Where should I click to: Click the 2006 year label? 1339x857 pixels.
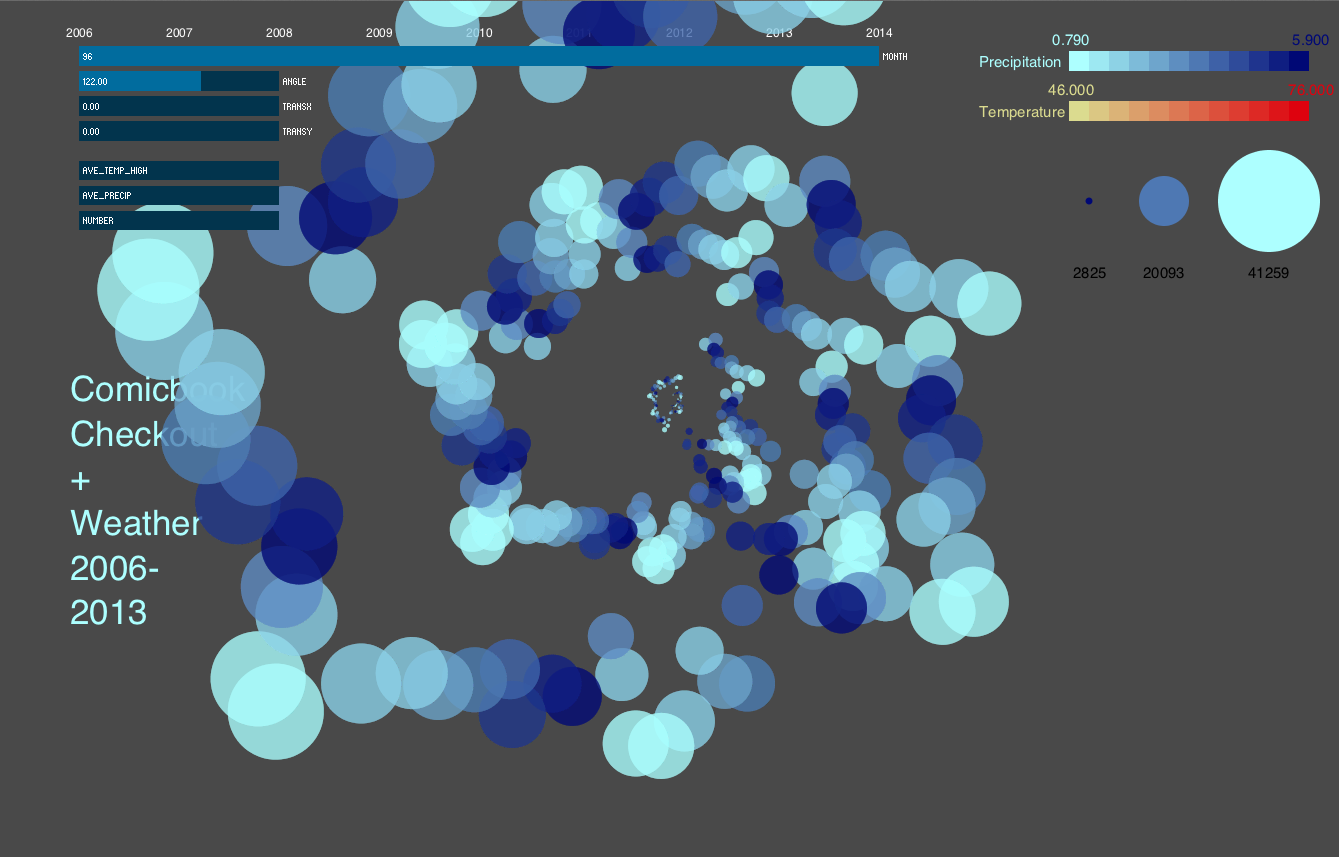(x=79, y=33)
